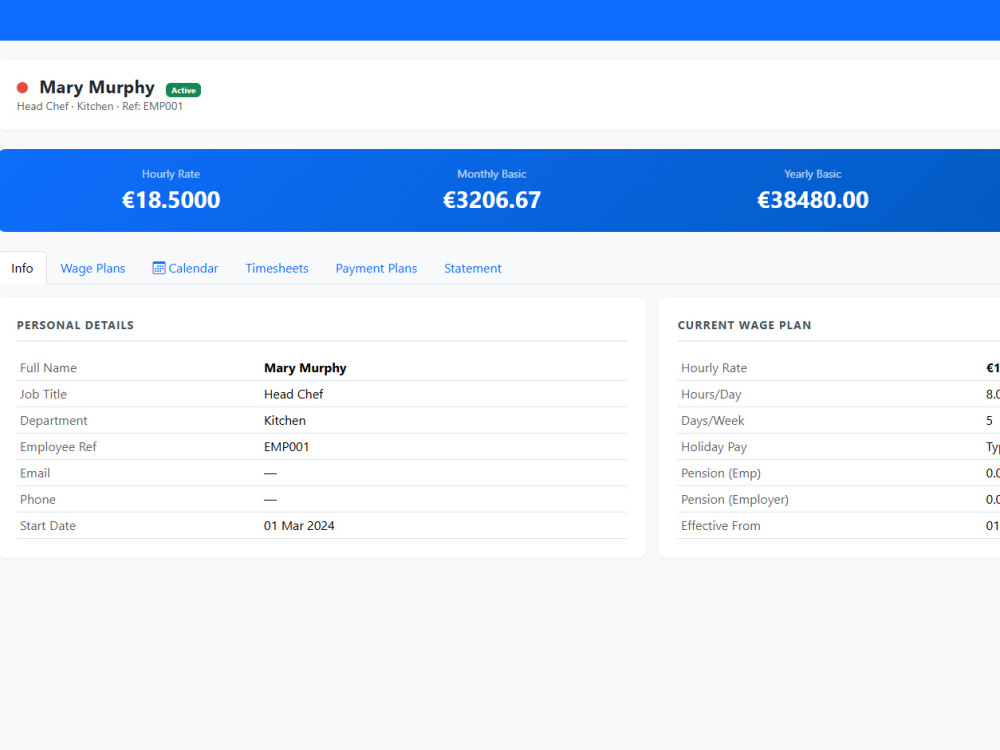Click the Pension (Employer) label
Screen dimensions: 1000x750
point(735,499)
